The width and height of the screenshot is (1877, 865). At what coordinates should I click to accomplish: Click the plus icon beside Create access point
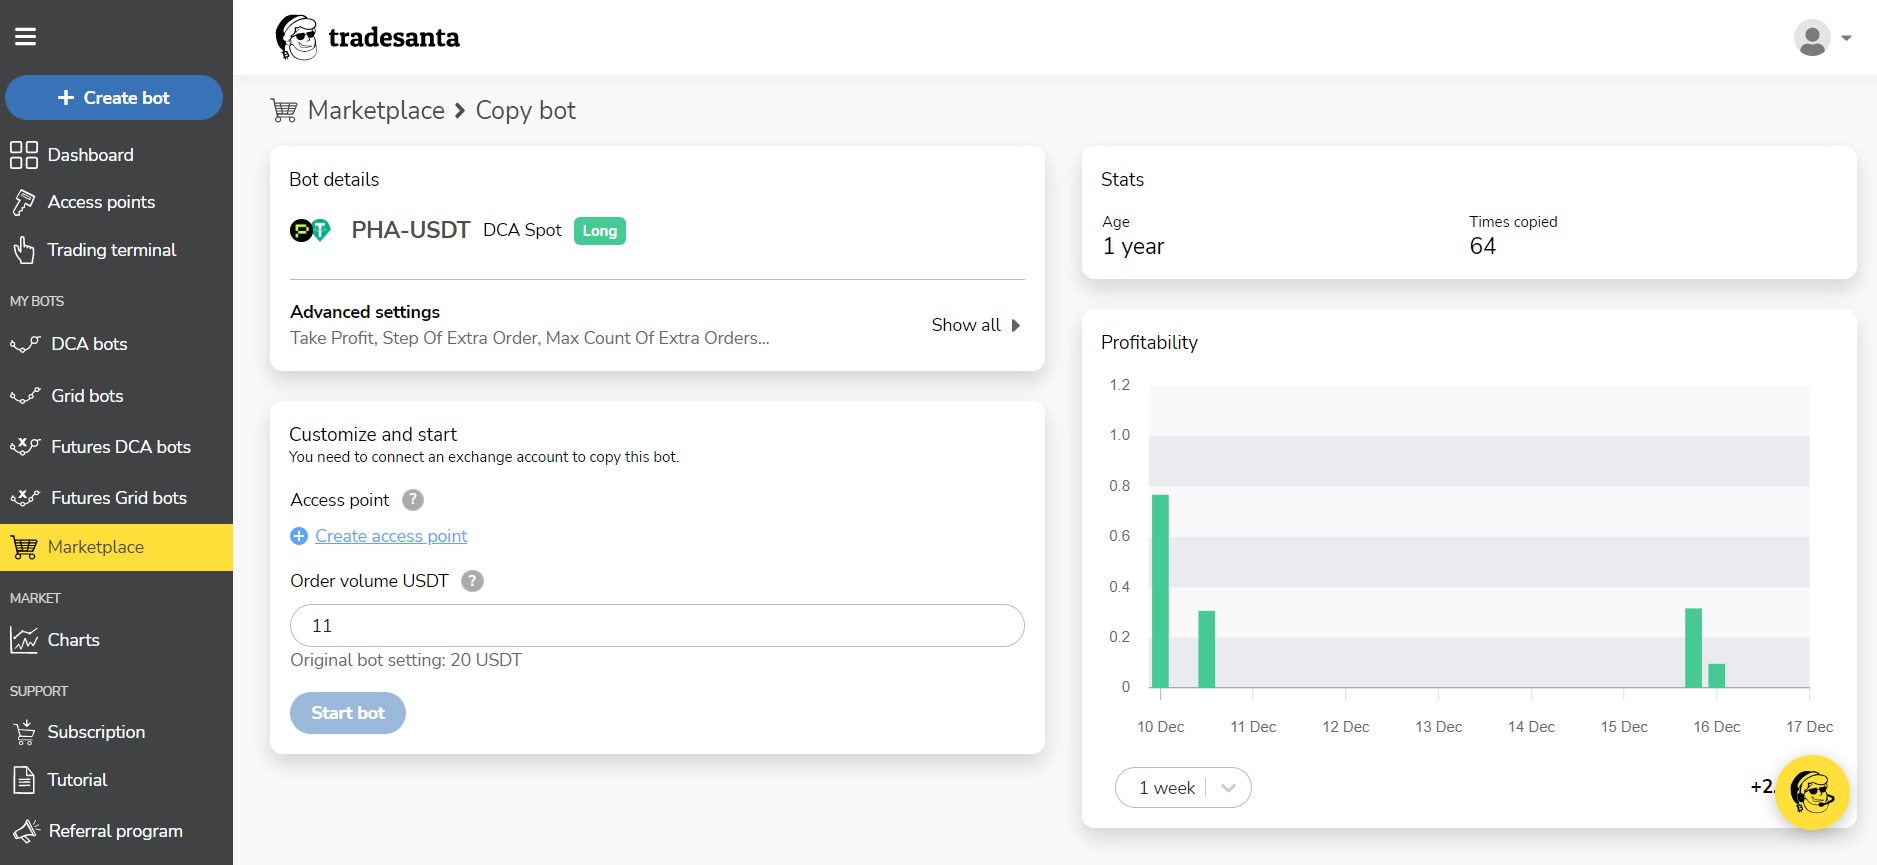tap(299, 536)
